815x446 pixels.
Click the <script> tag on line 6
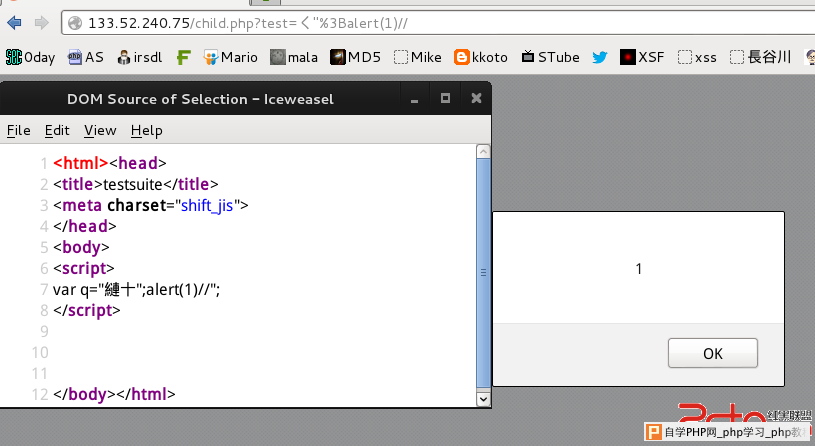point(84,268)
